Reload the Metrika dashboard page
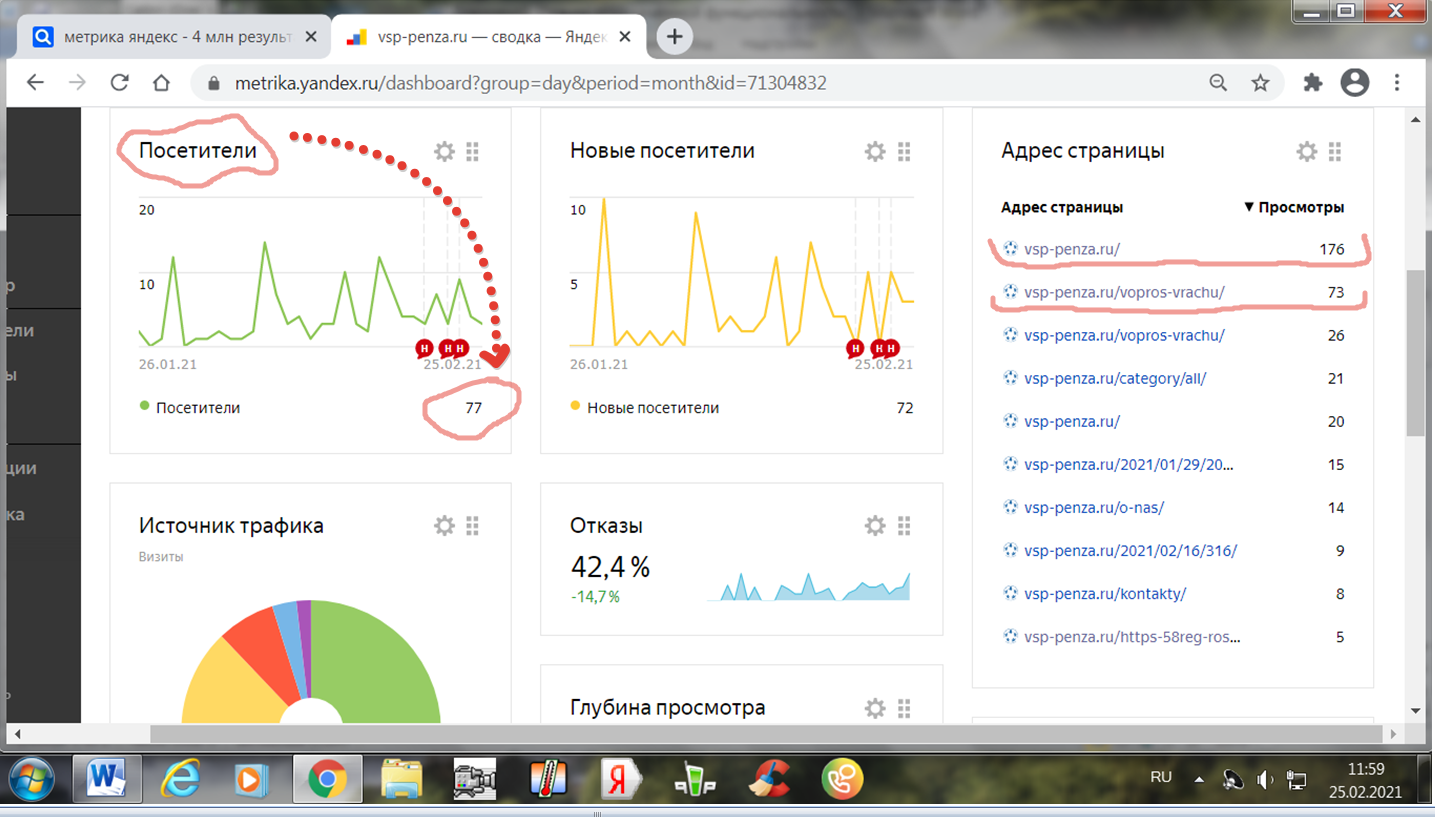 (119, 83)
